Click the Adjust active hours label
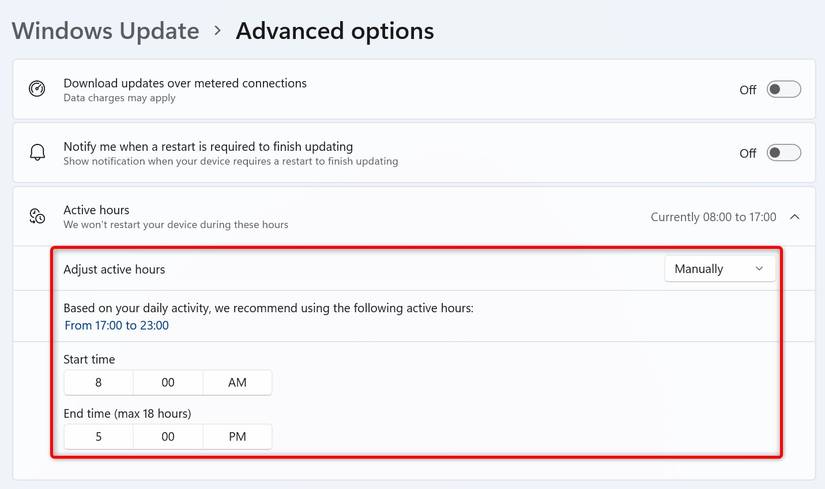The width and height of the screenshot is (825, 489). (x=114, y=269)
